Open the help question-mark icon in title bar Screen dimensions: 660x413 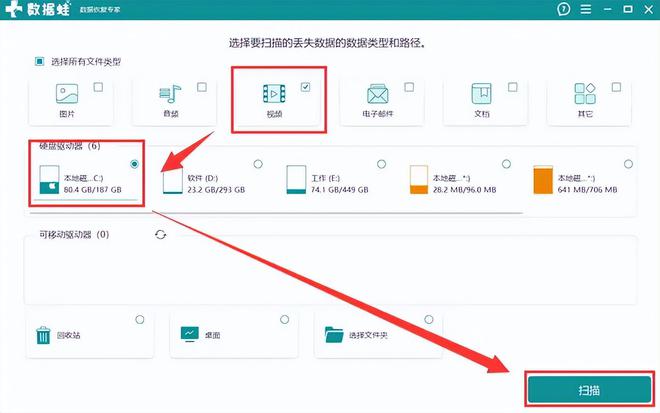point(563,9)
